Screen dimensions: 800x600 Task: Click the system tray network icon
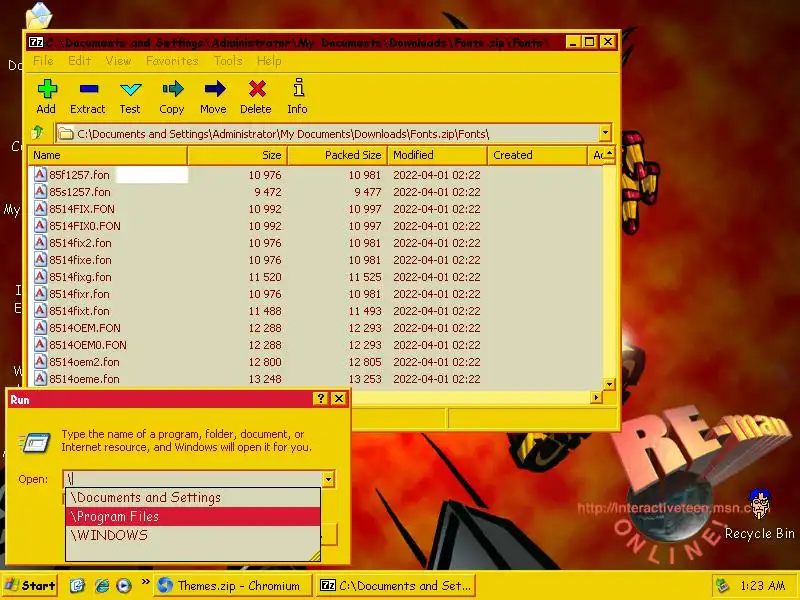point(722,585)
